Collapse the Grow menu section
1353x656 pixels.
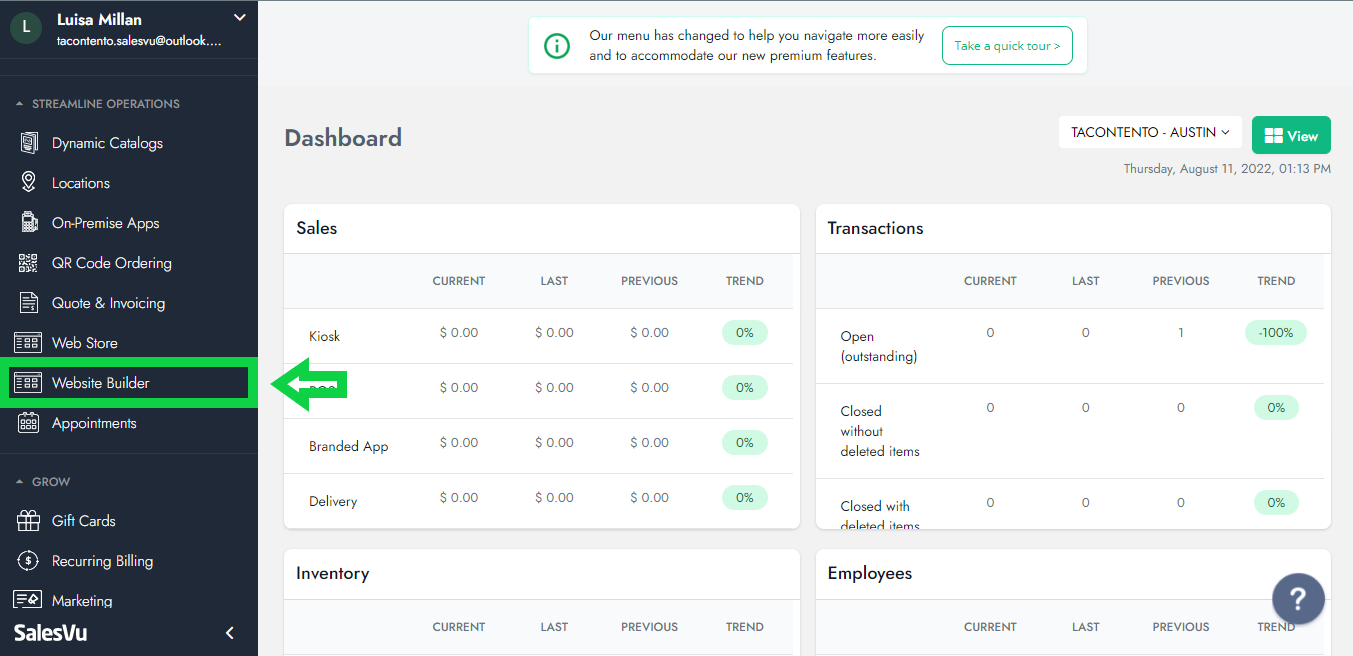[x=20, y=482]
